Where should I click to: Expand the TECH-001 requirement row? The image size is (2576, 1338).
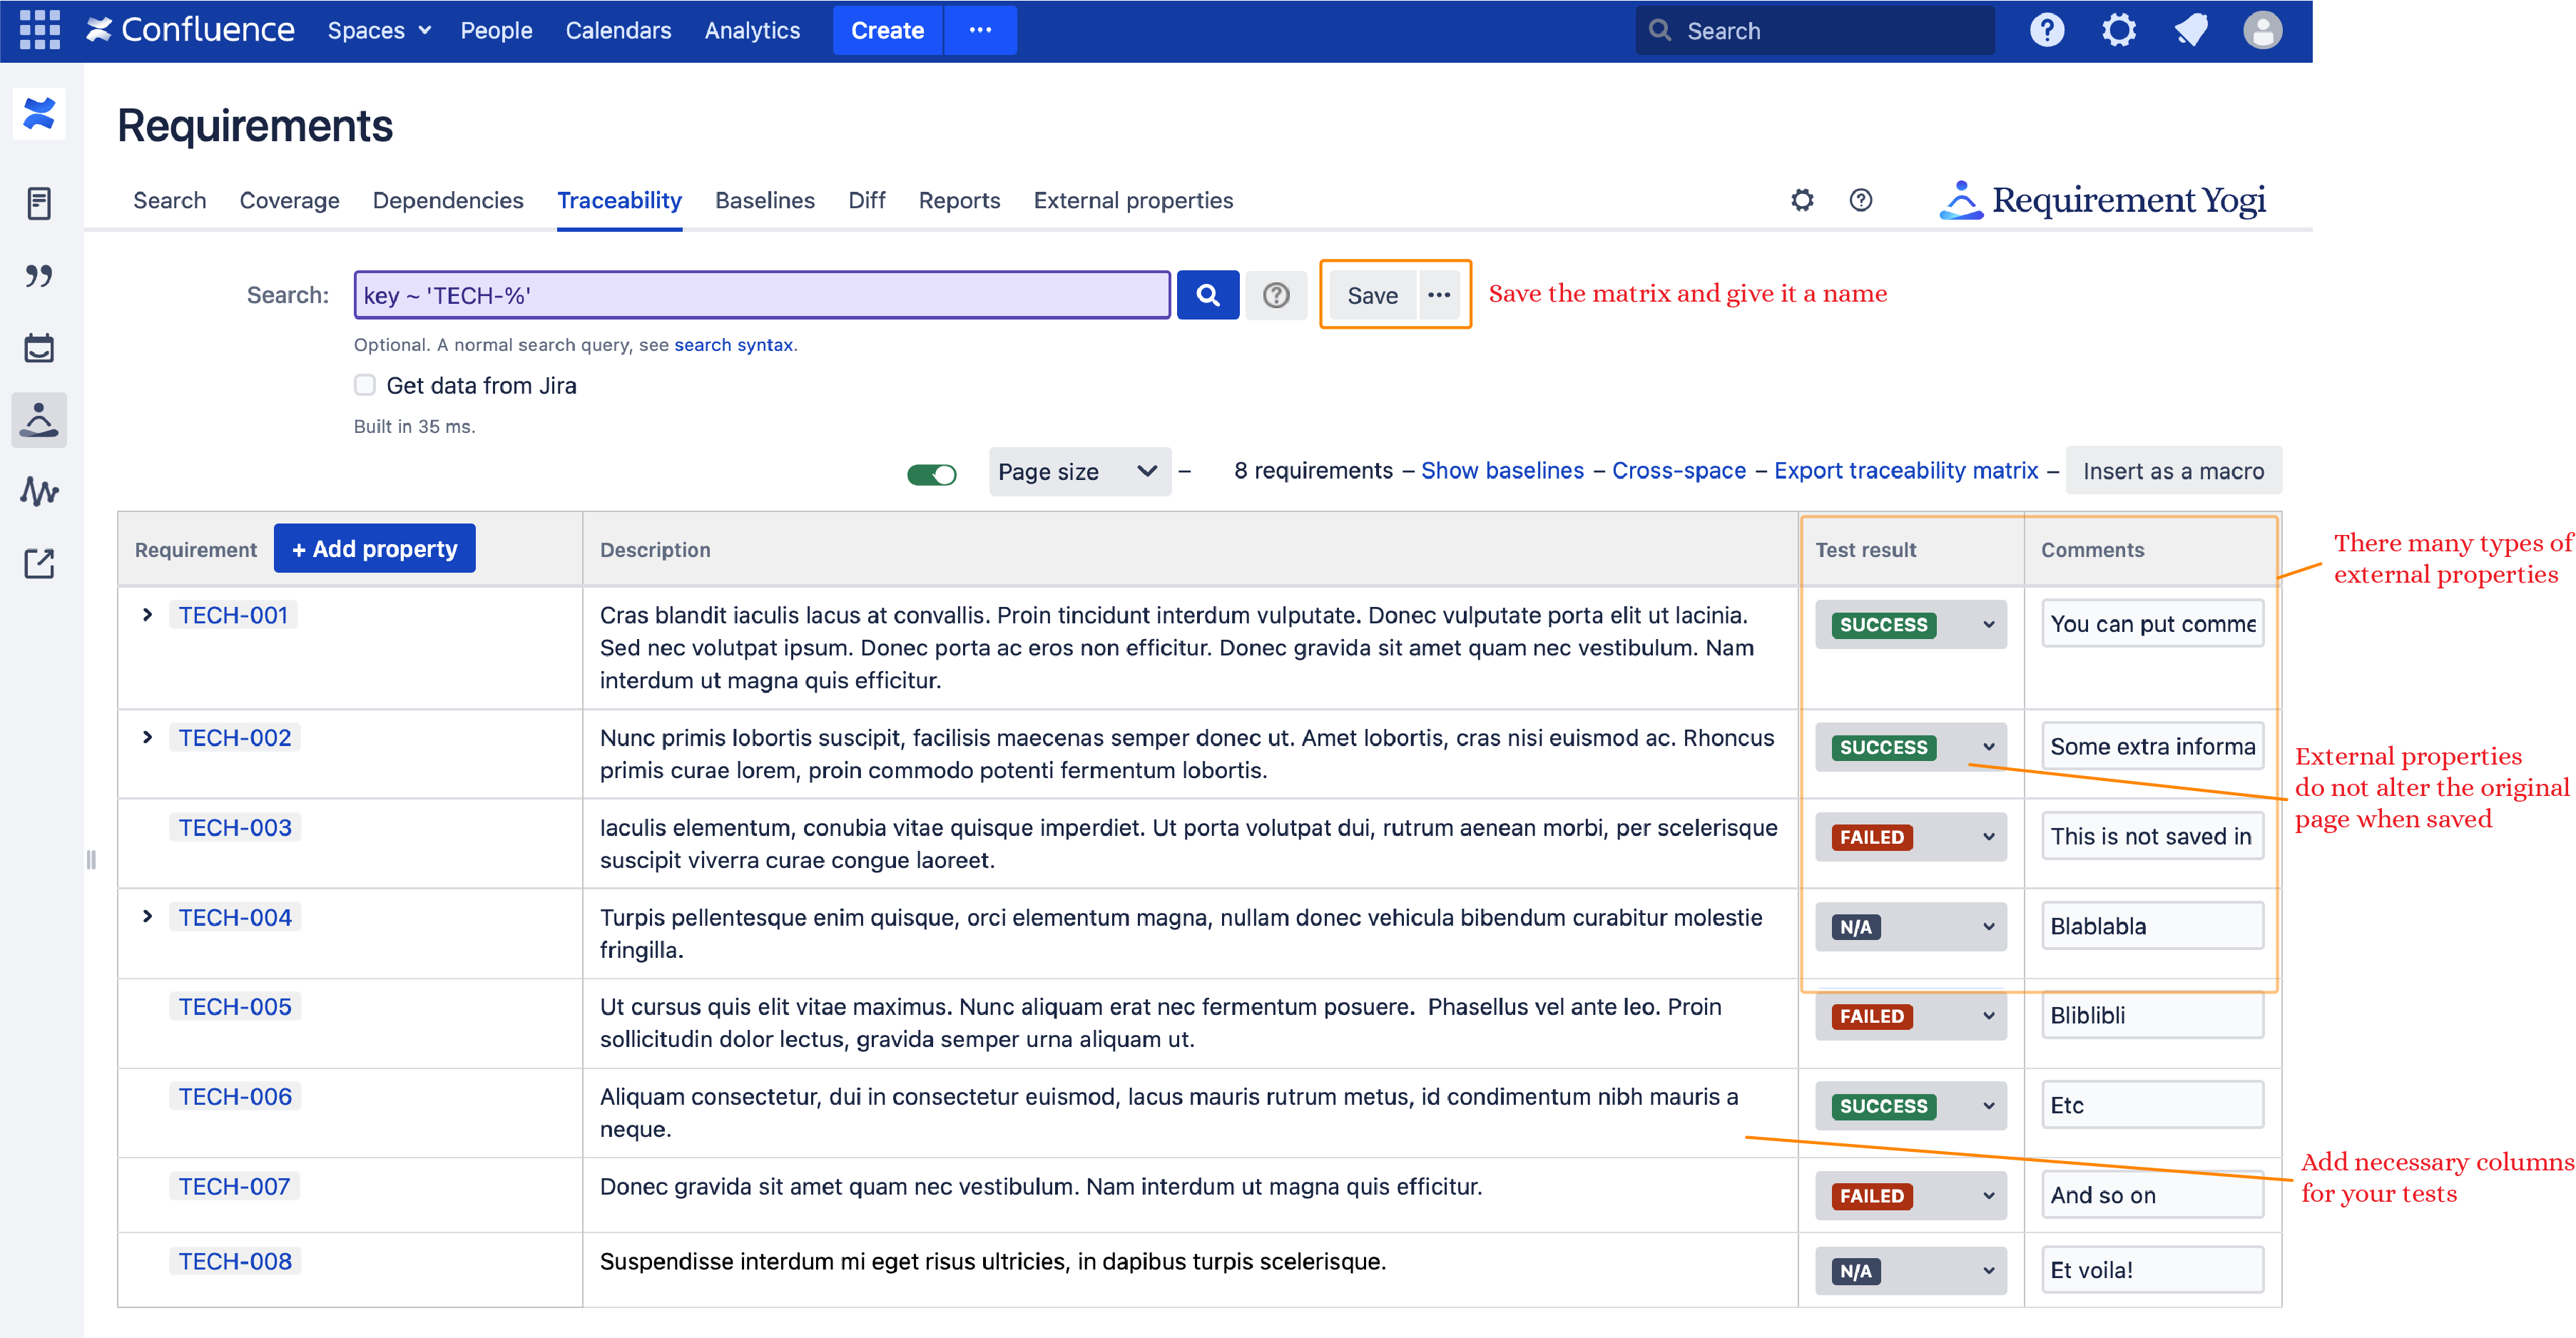[147, 614]
